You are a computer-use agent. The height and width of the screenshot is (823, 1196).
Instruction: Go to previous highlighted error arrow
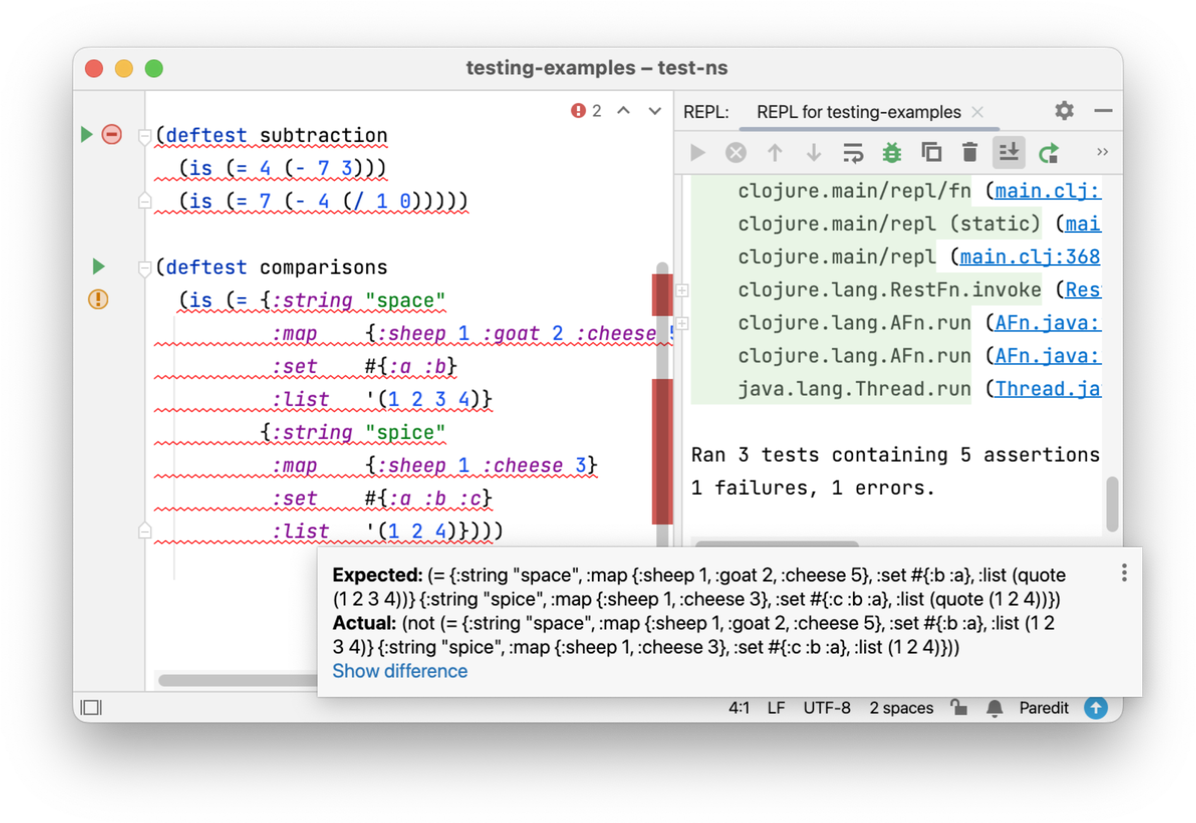624,111
